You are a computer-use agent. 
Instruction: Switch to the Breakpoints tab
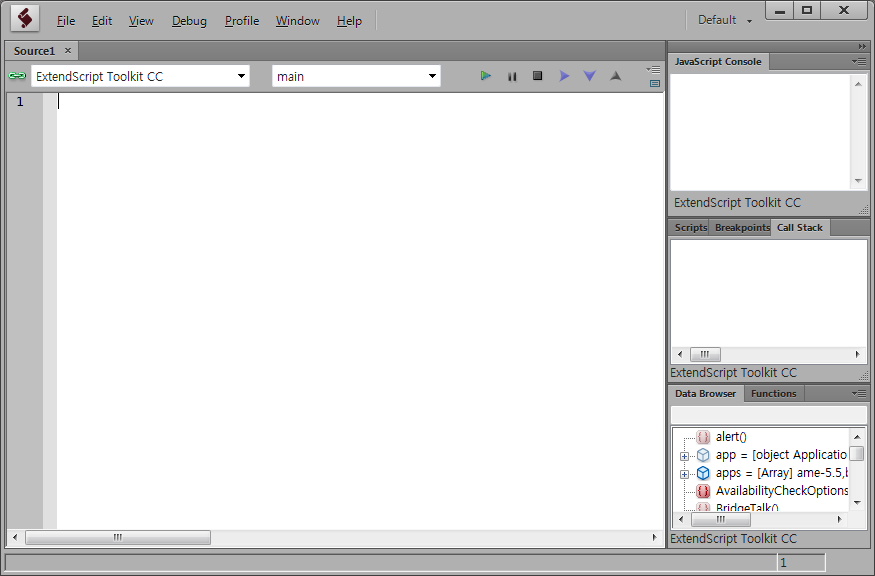click(x=742, y=227)
